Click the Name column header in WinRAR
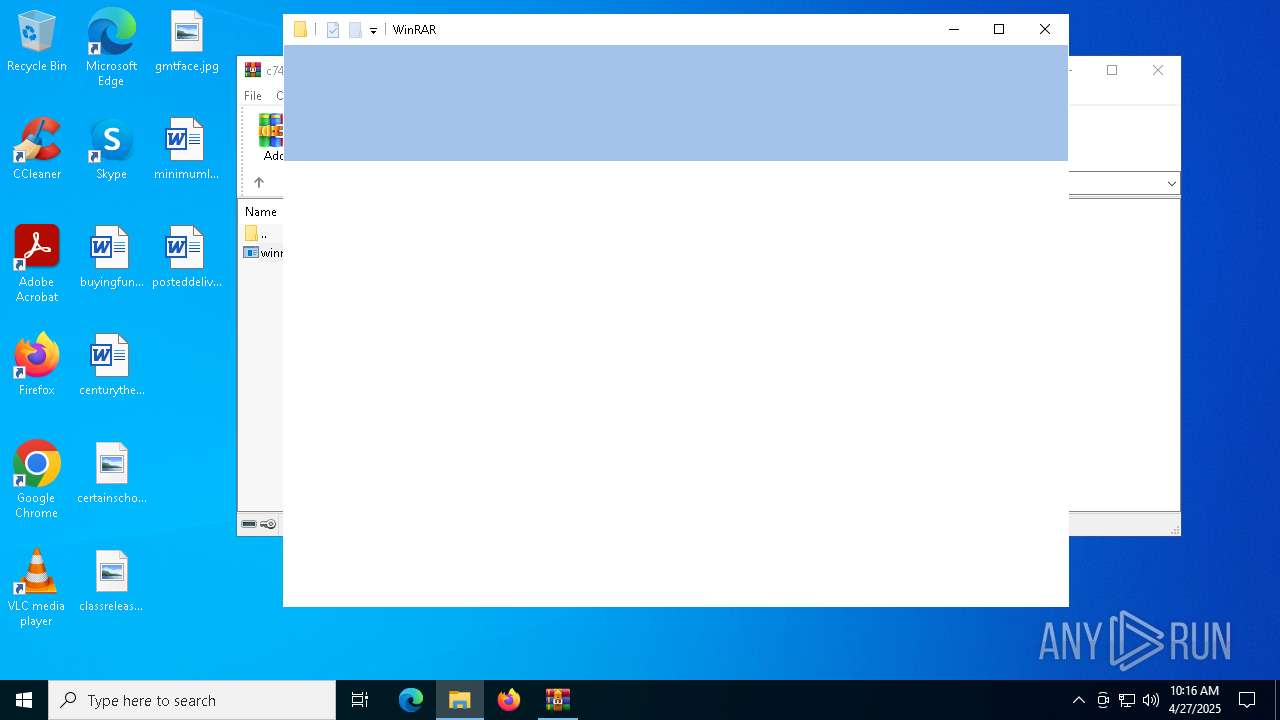Viewport: 1280px width, 720px height. 262,212
